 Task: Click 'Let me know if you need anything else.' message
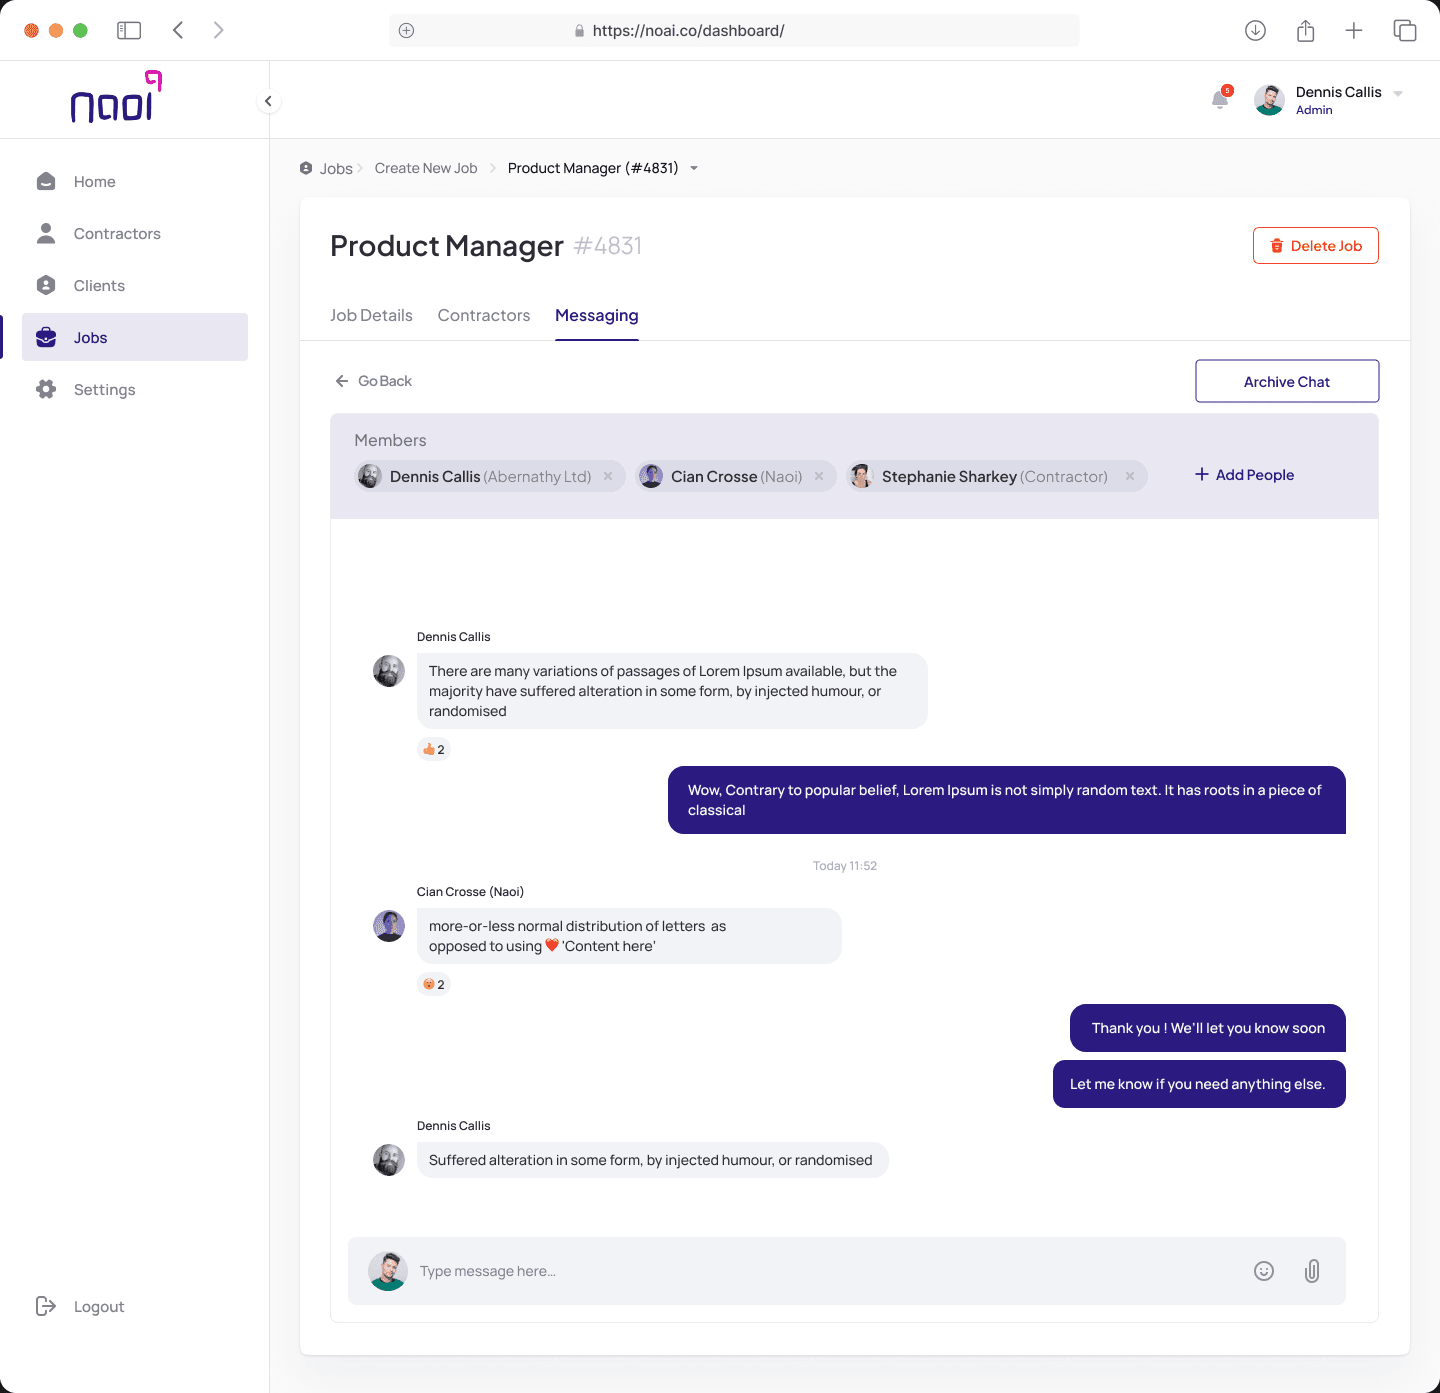1199,1084
